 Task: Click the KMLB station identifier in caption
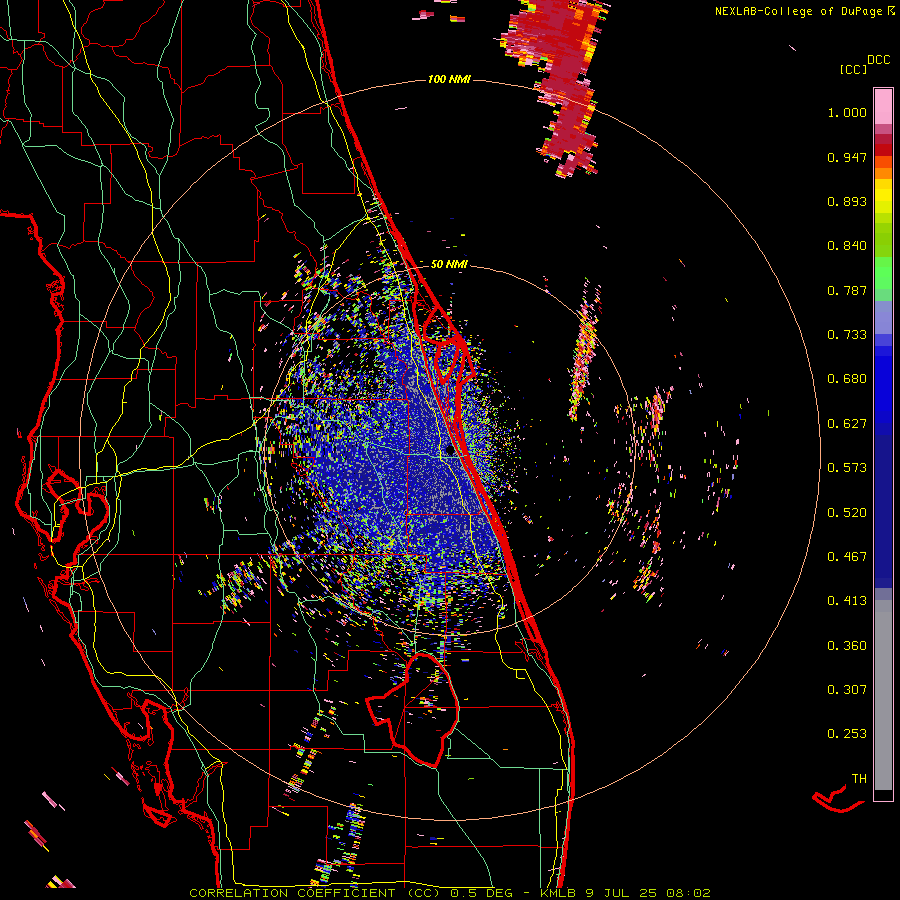coord(560,893)
